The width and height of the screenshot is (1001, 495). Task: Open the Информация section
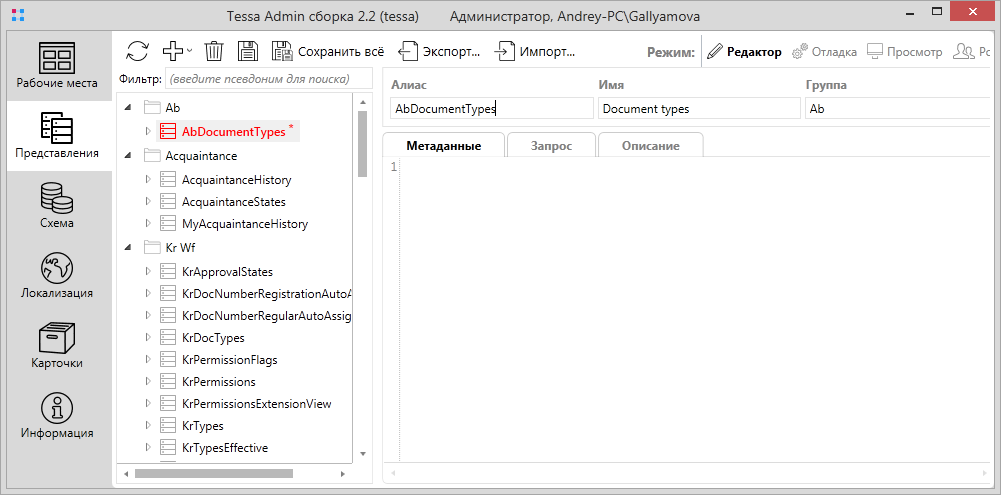pyautogui.click(x=57, y=417)
